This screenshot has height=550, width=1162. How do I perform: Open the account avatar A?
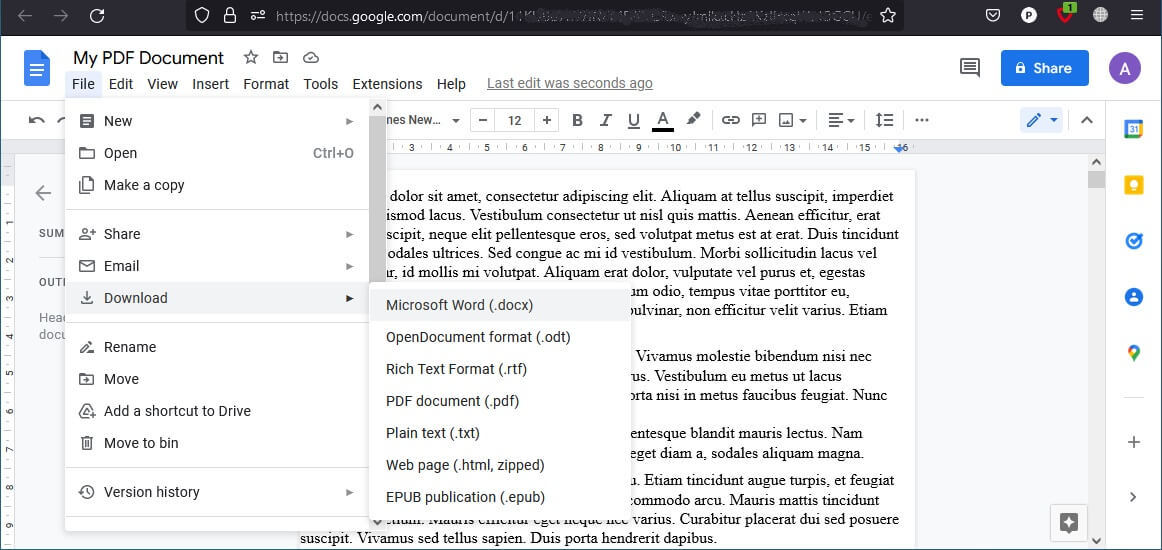point(1124,68)
